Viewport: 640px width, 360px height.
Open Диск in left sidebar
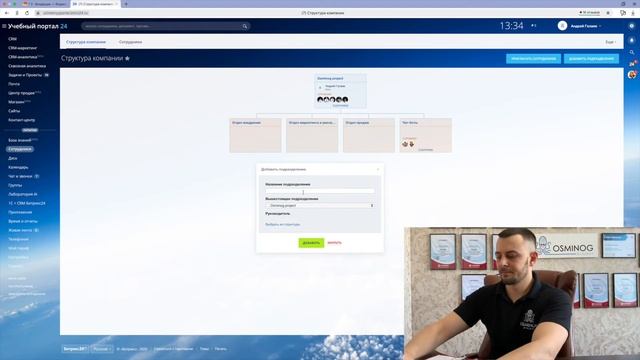(x=13, y=158)
